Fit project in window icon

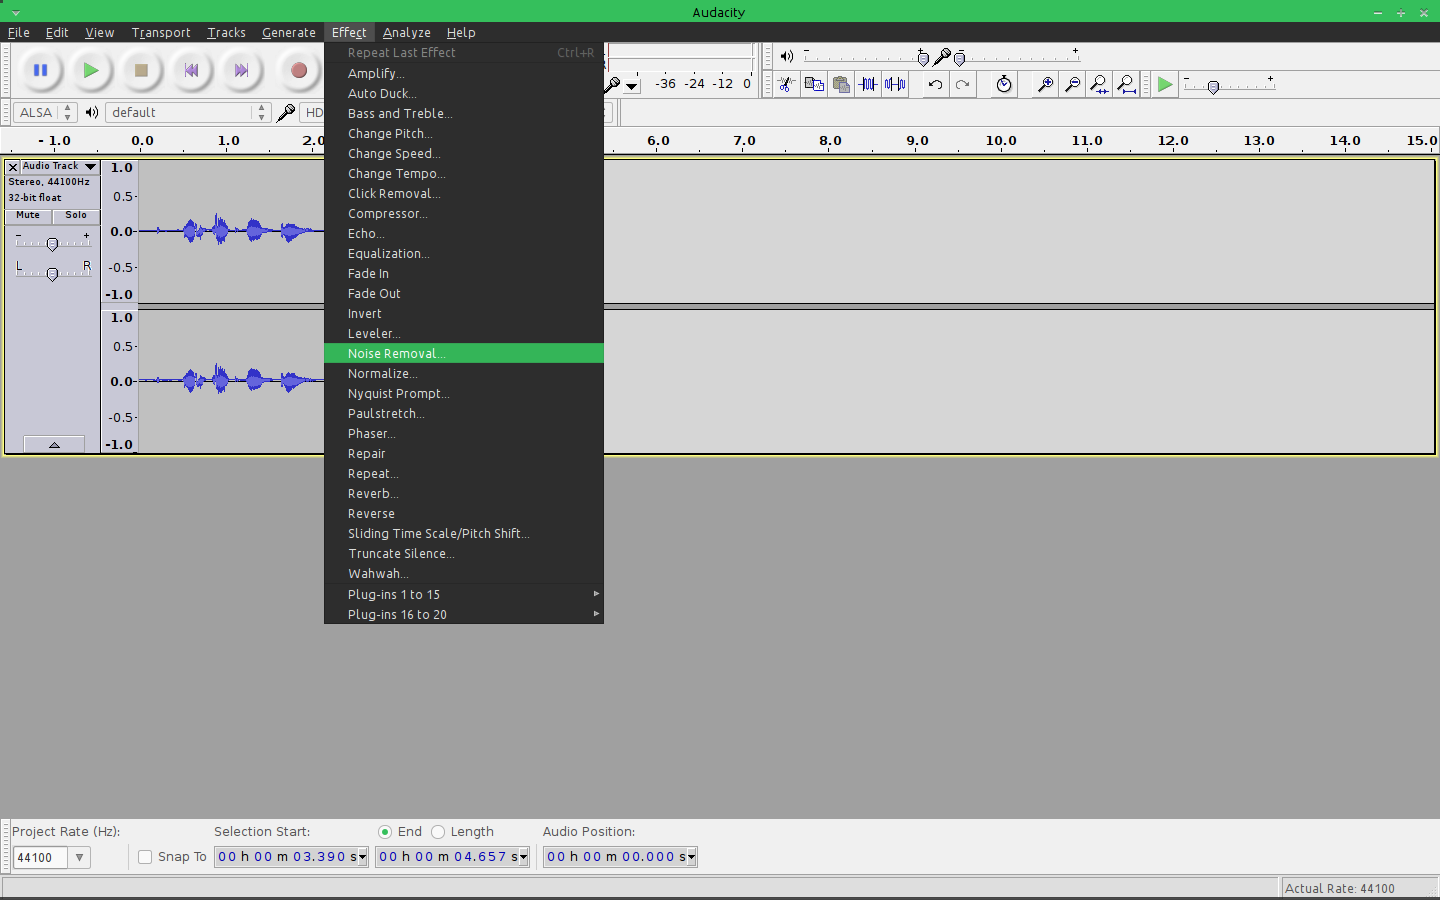click(1126, 84)
